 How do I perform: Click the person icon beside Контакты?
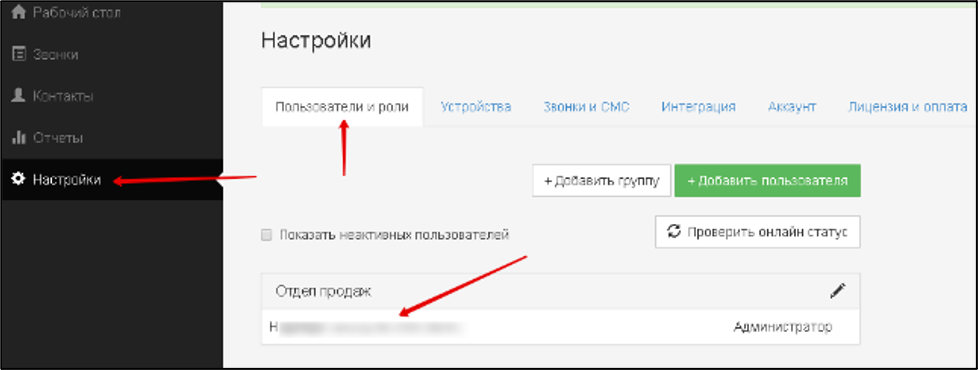pos(19,95)
